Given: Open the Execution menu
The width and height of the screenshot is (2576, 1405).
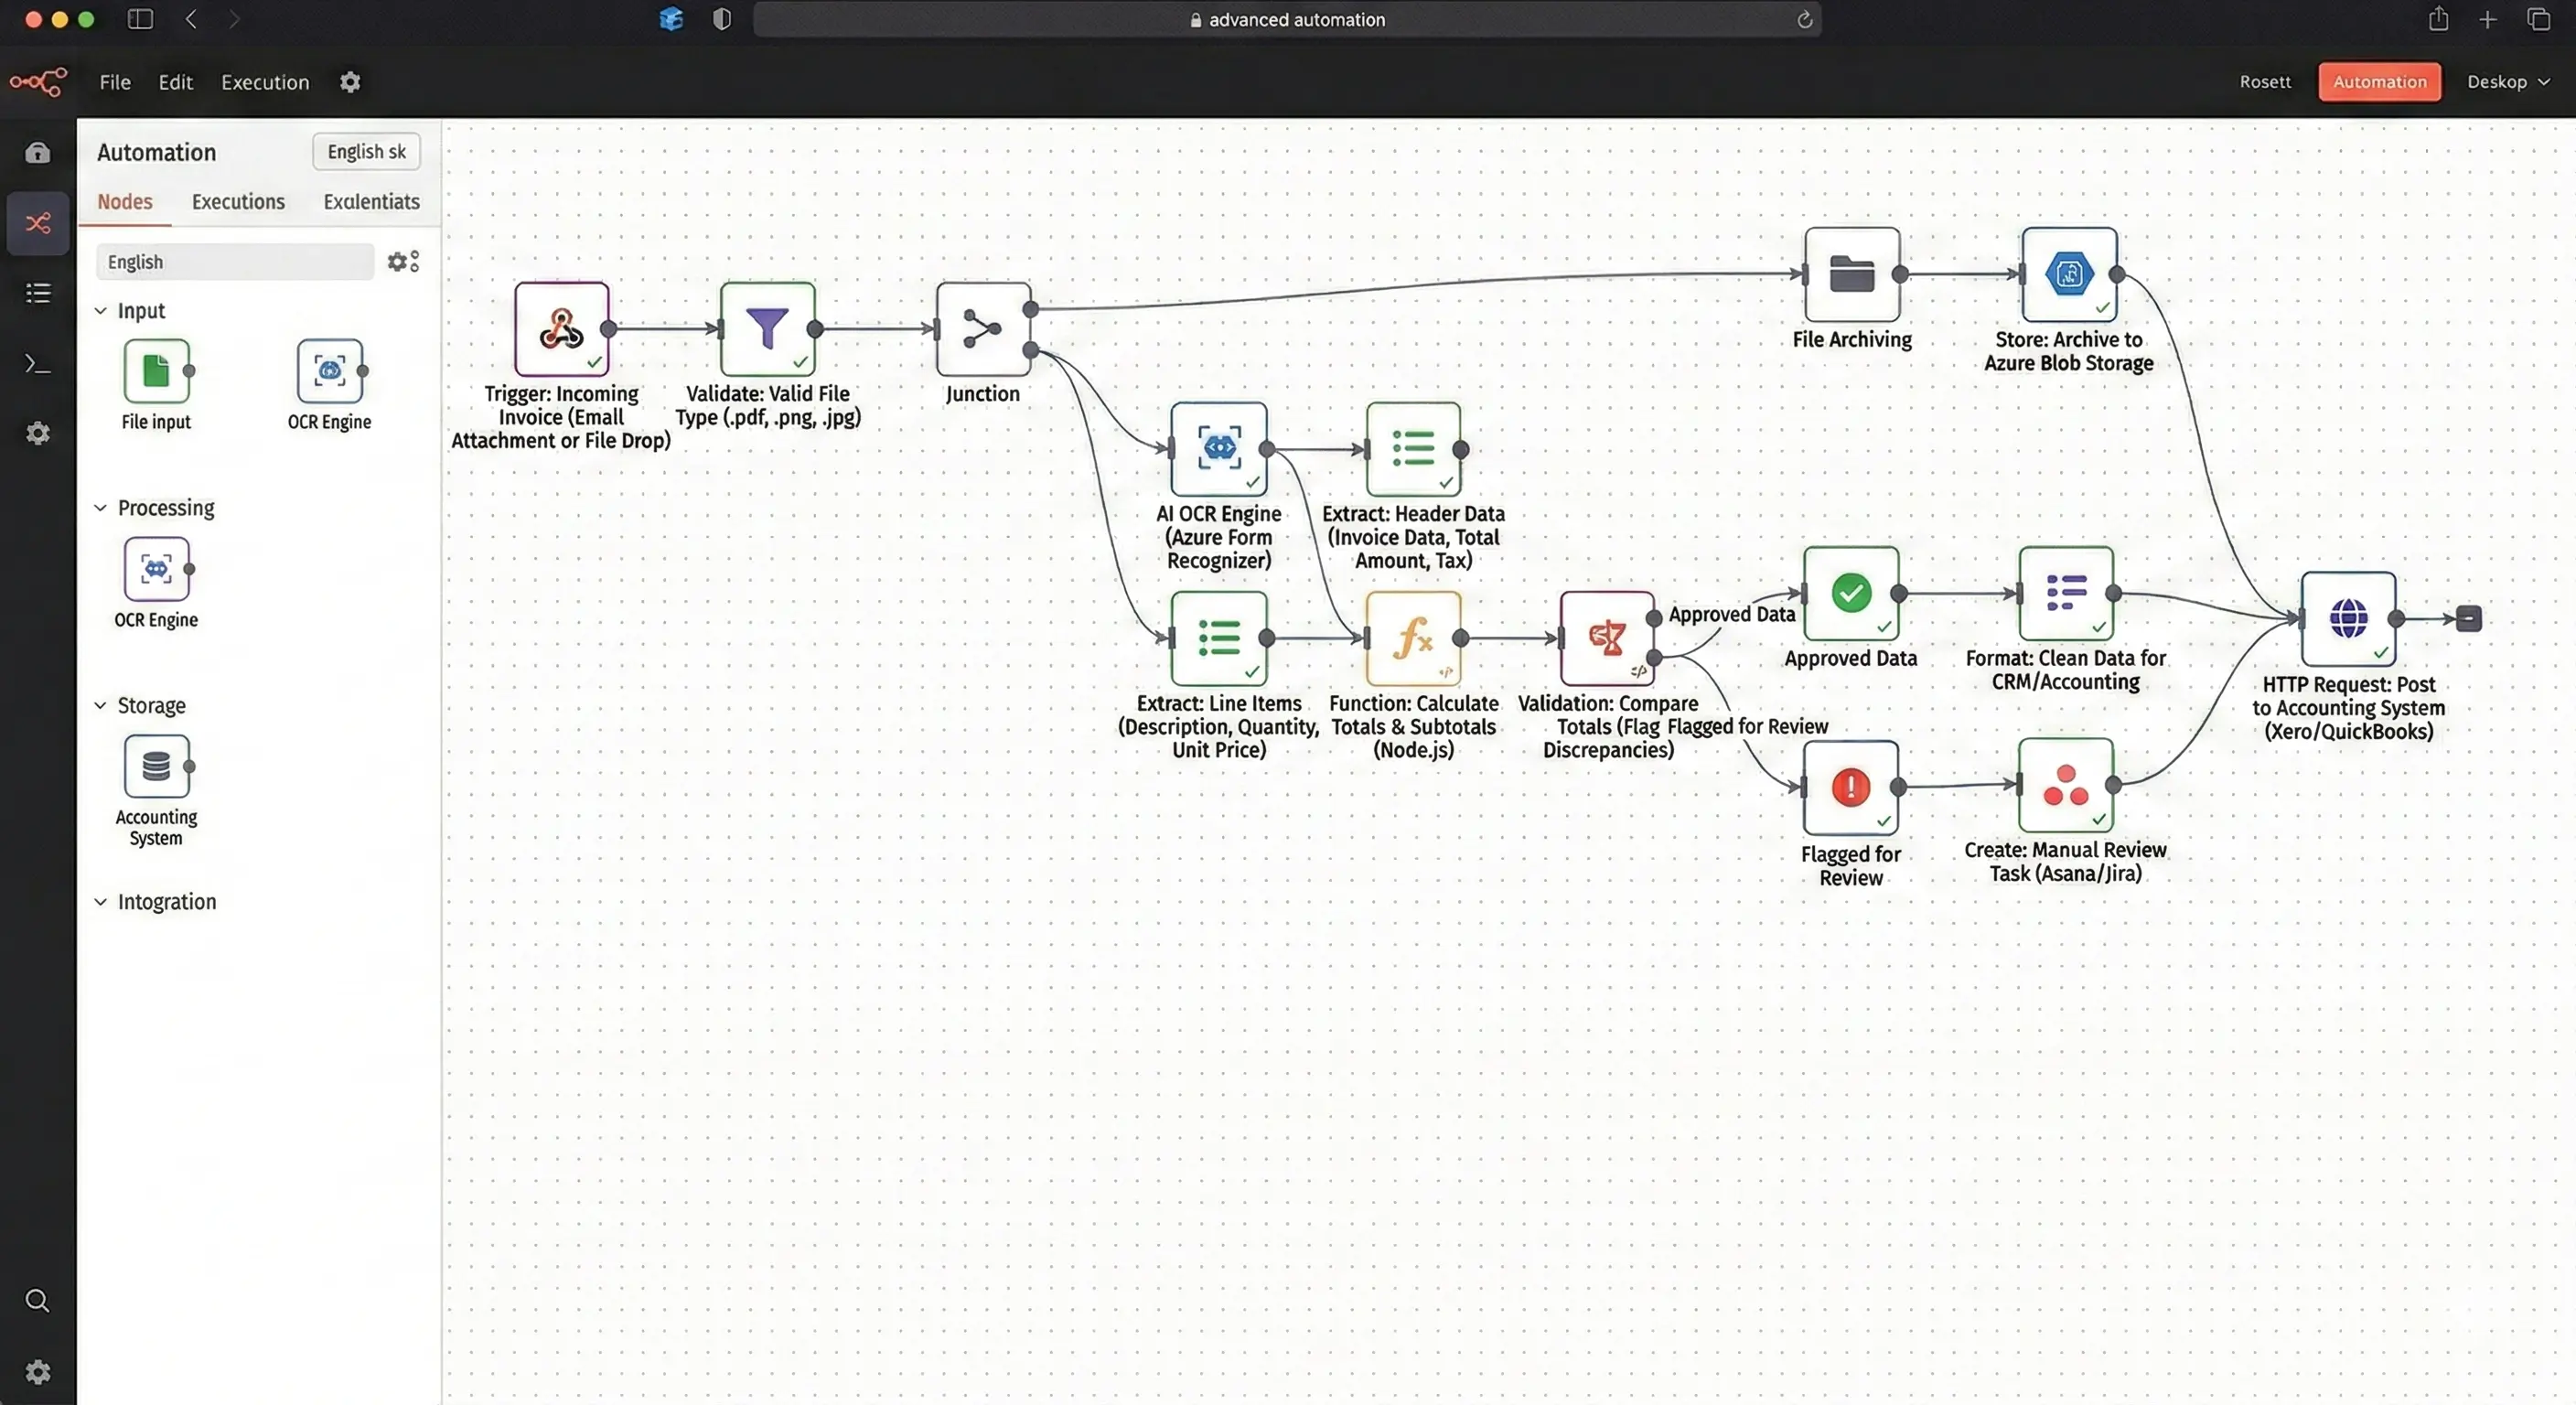Looking at the screenshot, I should point(265,82).
